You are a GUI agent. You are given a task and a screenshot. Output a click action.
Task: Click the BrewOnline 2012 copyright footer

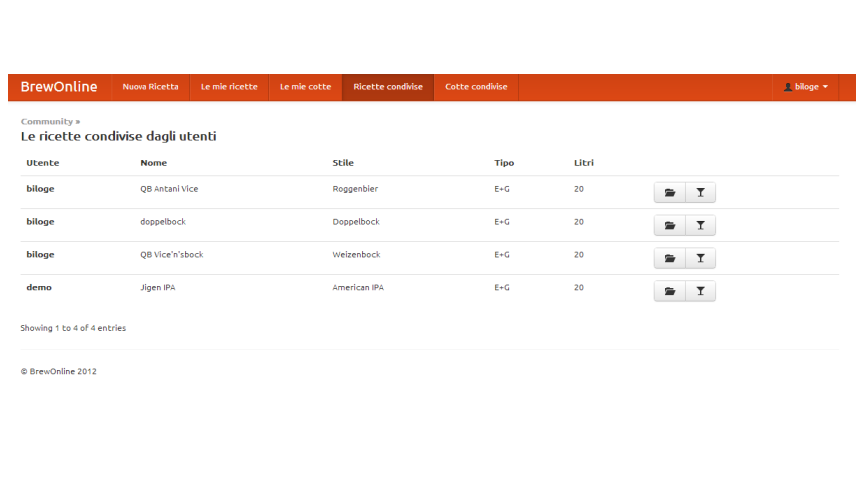pos(58,371)
